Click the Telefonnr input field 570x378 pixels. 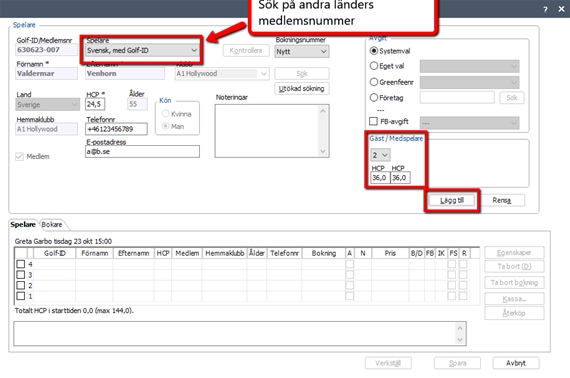pos(116,129)
